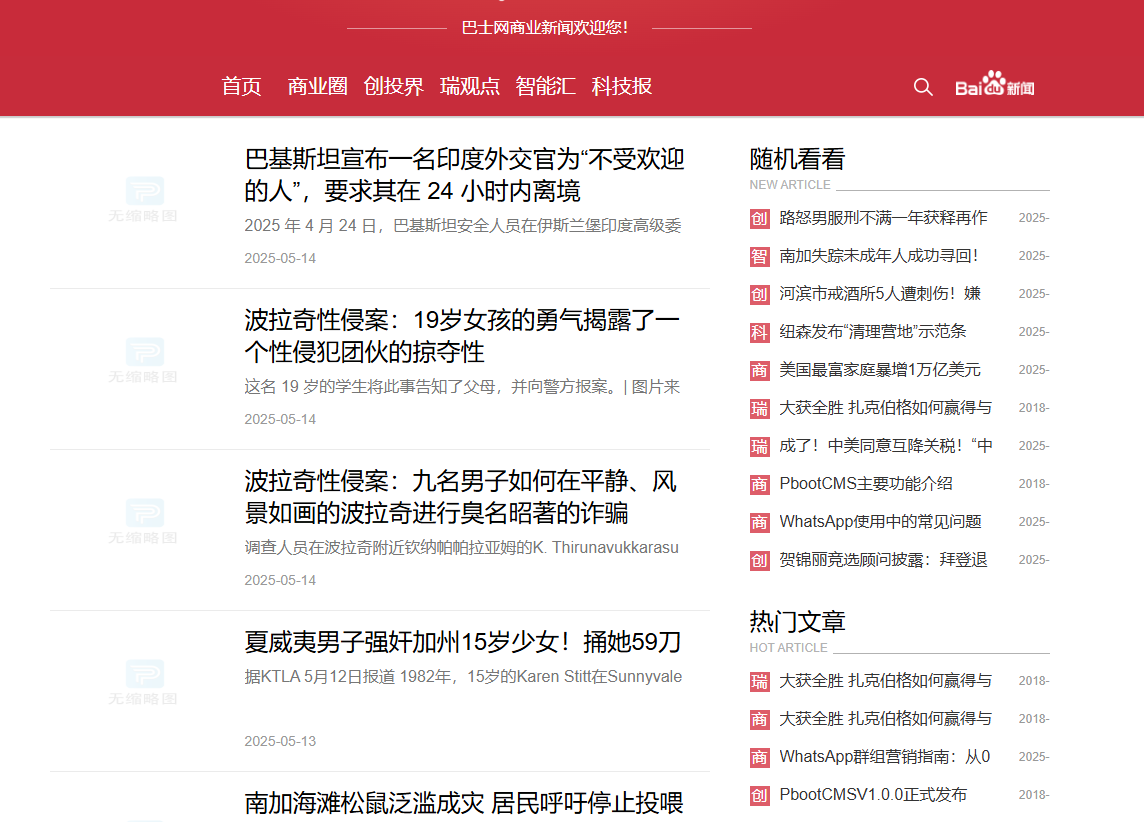Viewport: 1144px width, 822px height.
Task: Open the PbootCMS主要功能介绍 sidebar link
Action: click(x=865, y=484)
